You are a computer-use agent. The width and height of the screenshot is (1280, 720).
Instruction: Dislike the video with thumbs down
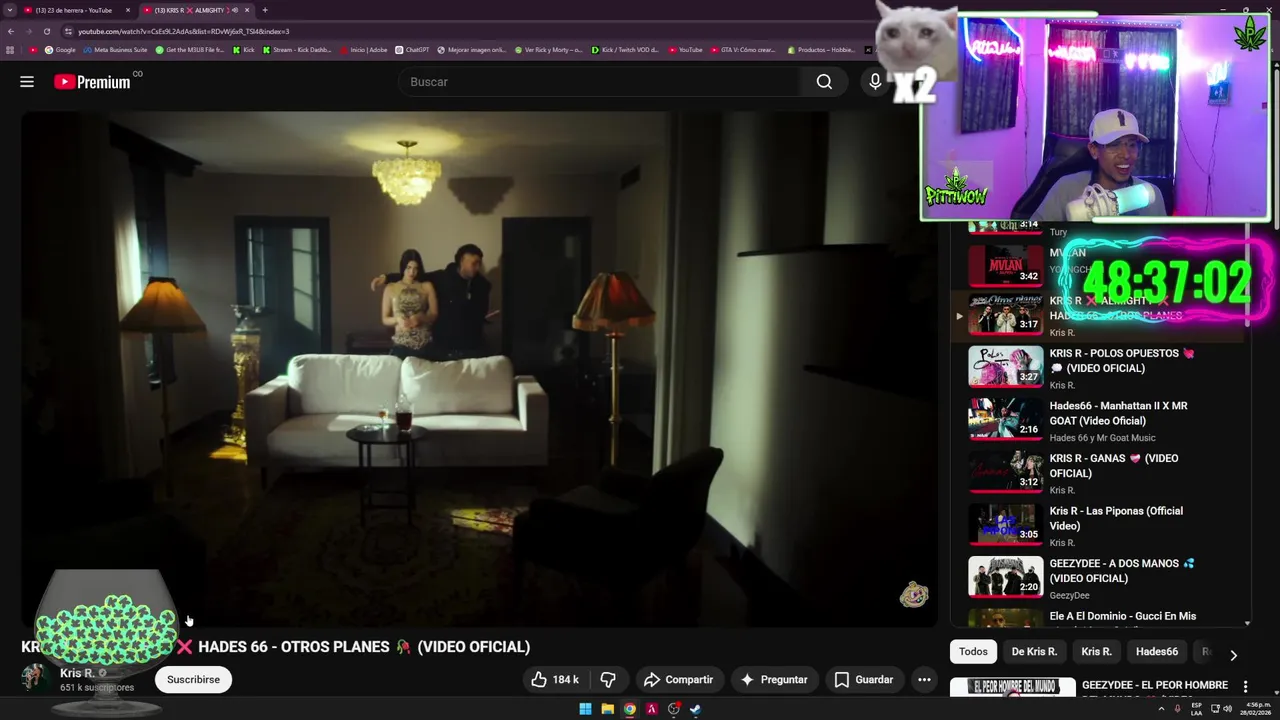pyautogui.click(x=608, y=680)
